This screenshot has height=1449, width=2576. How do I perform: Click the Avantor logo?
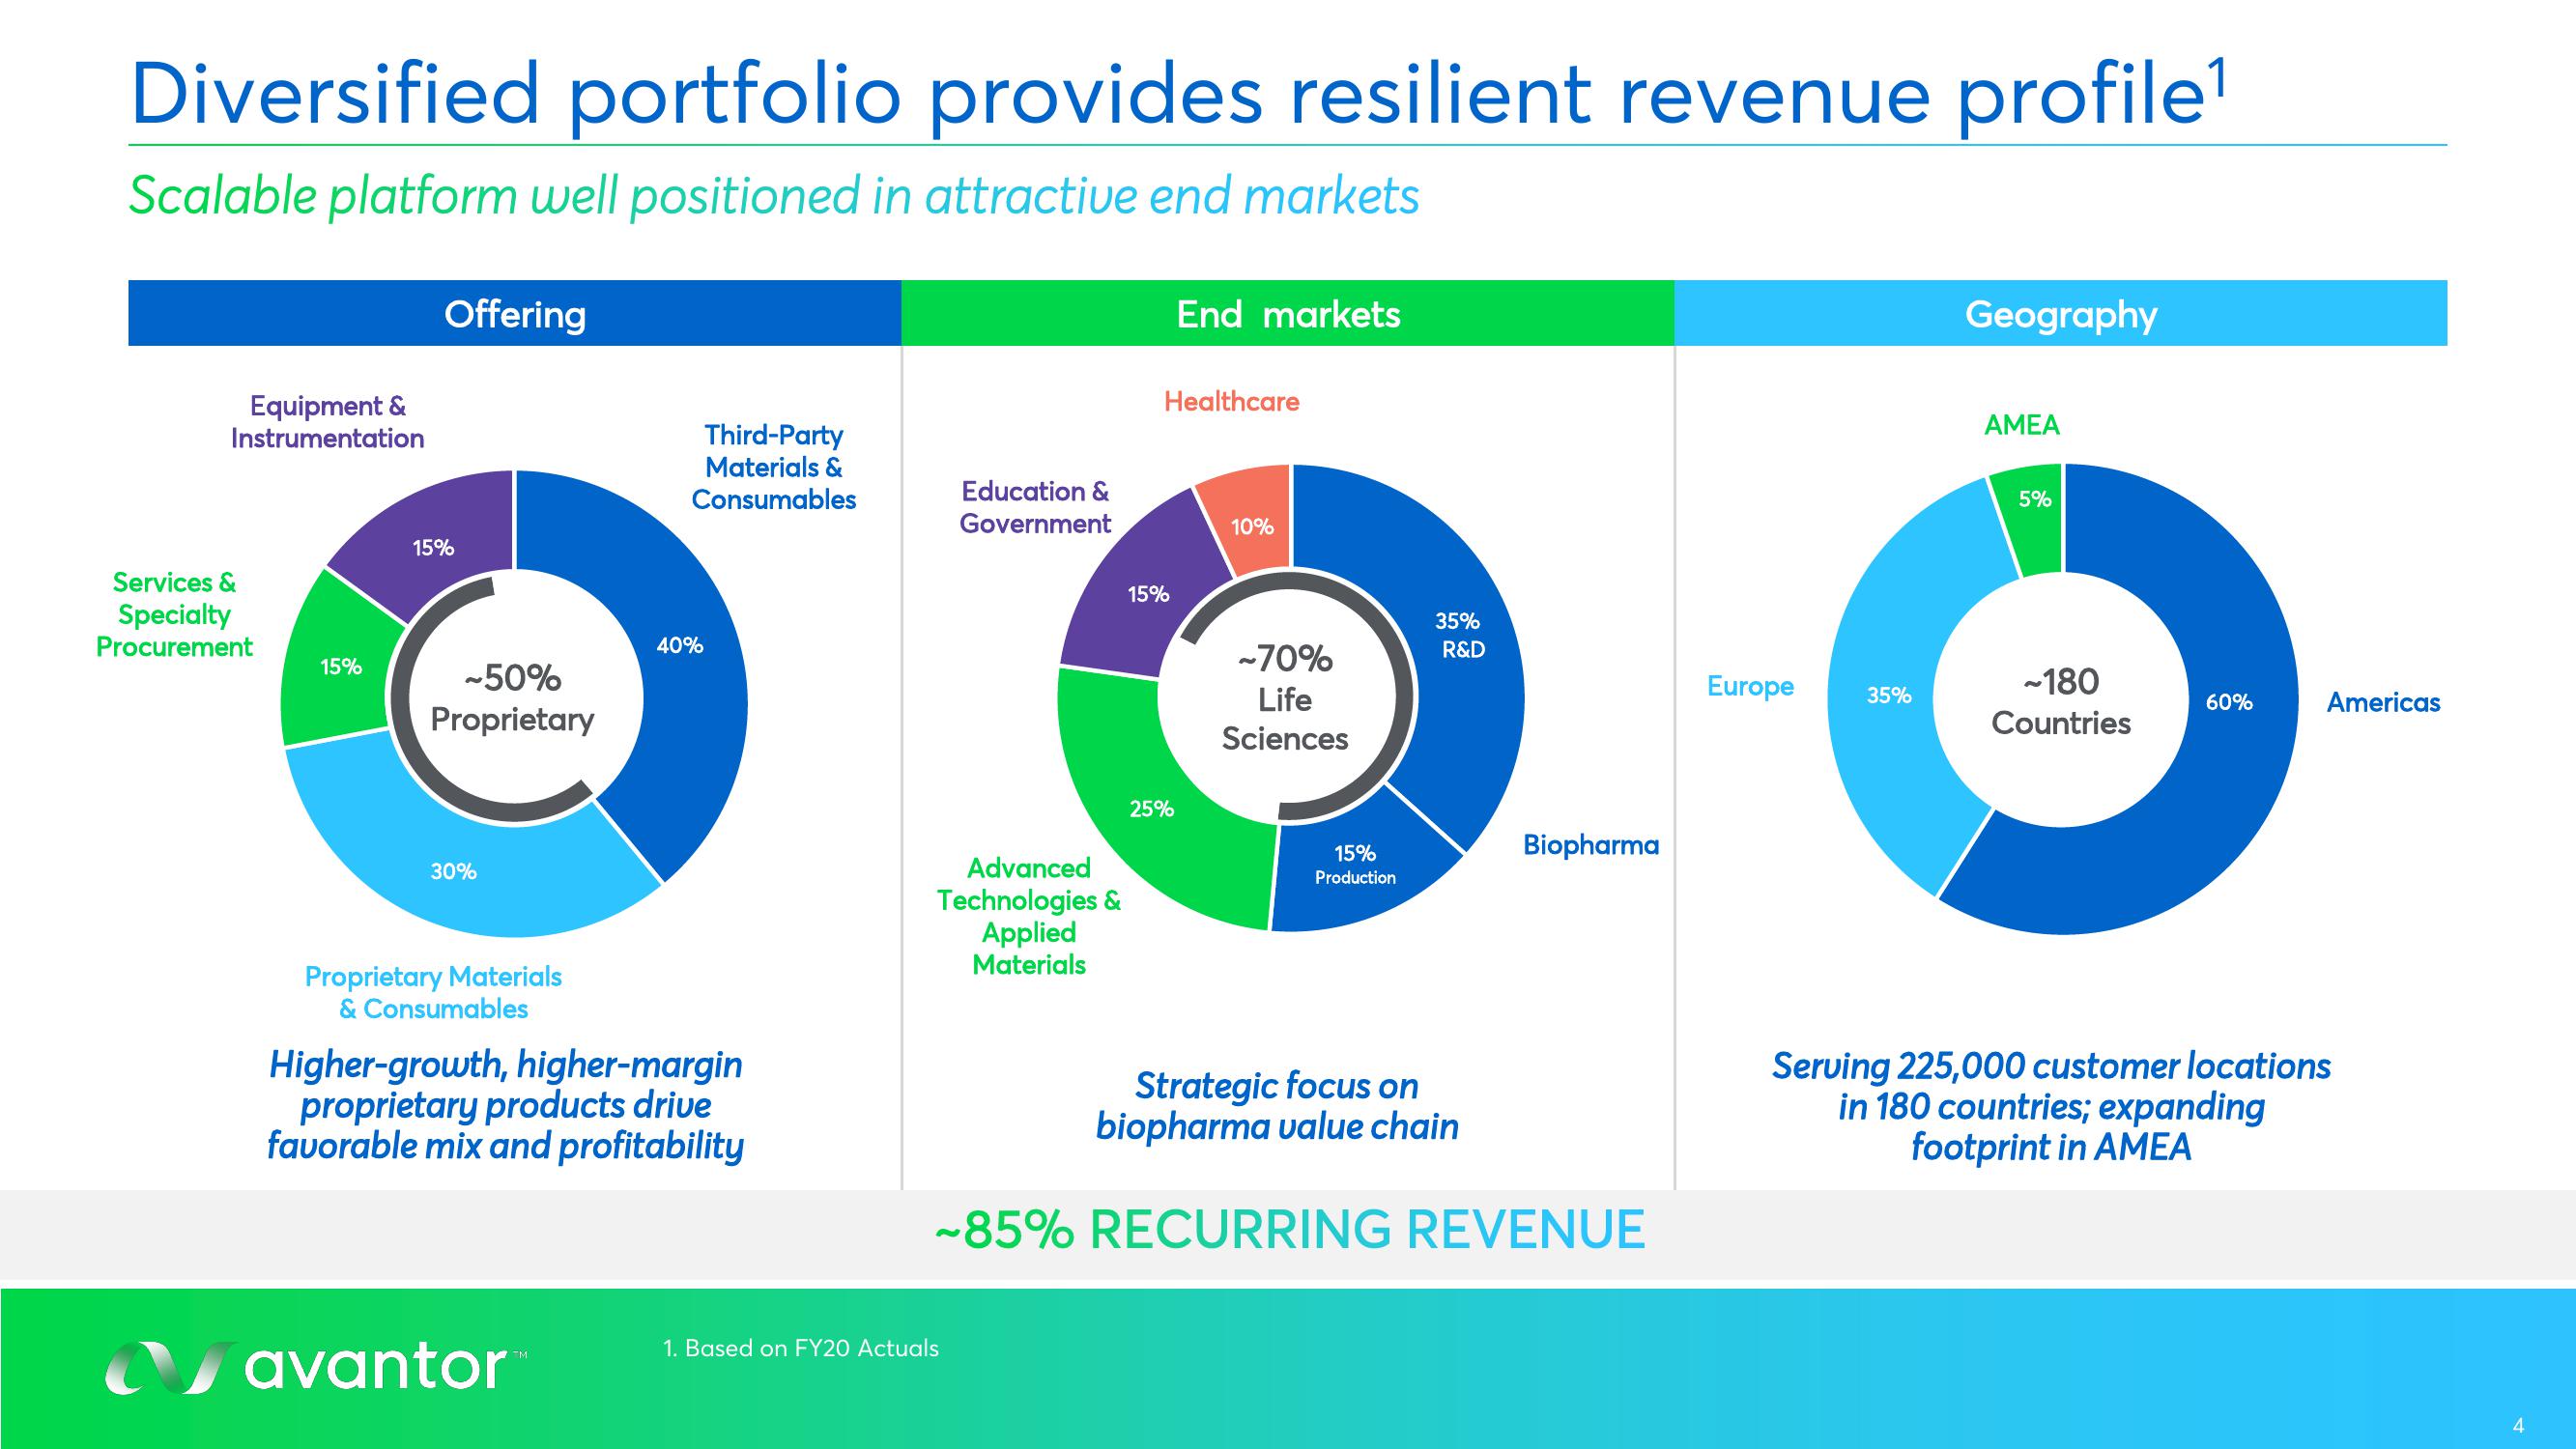pyautogui.click(x=316, y=1367)
